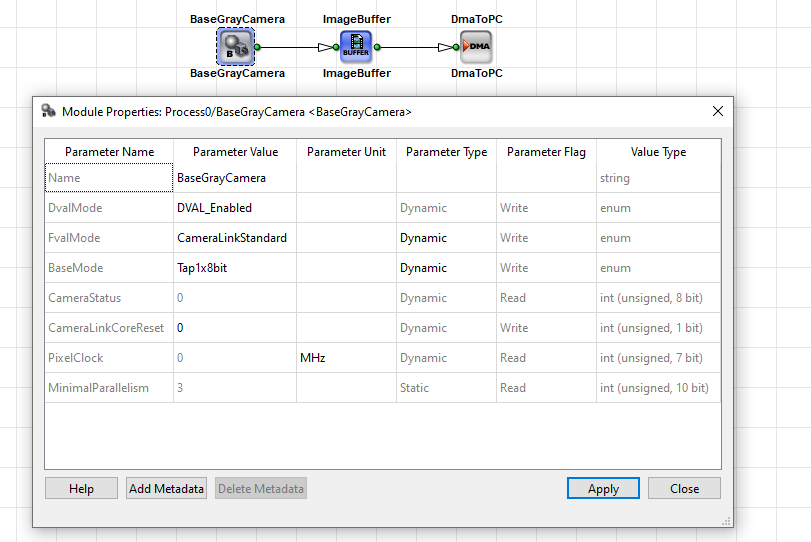Click the DvalMode Write flag cell
The height and width of the screenshot is (542, 811).
546,208
